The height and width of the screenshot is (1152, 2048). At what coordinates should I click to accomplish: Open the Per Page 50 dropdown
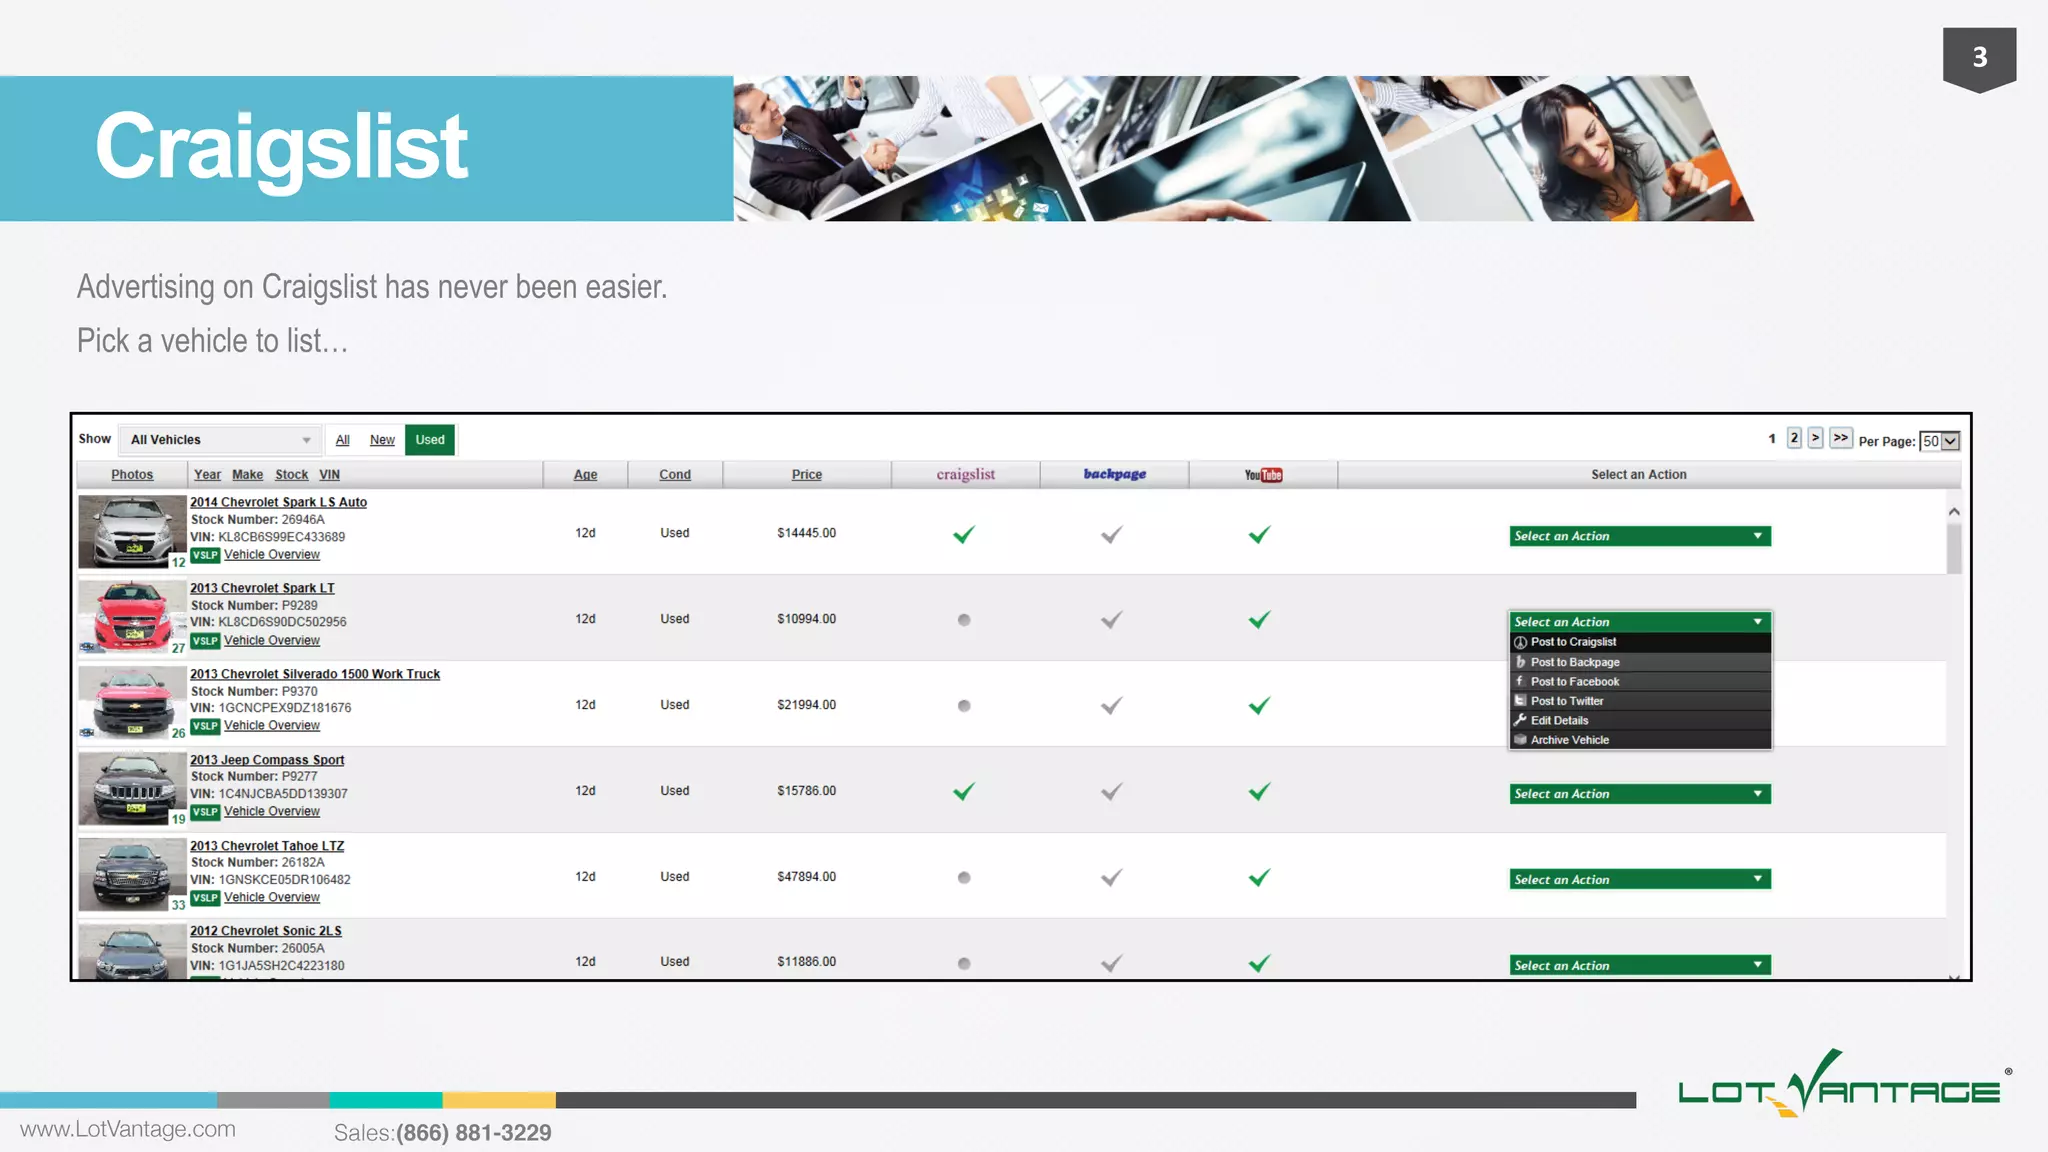coord(1939,441)
